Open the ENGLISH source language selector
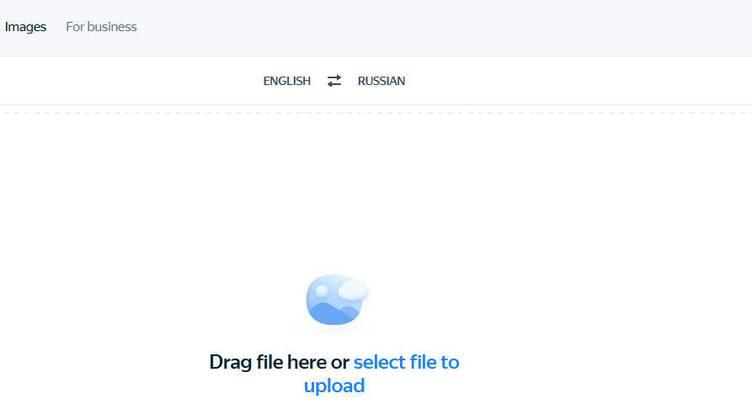 pyautogui.click(x=287, y=81)
